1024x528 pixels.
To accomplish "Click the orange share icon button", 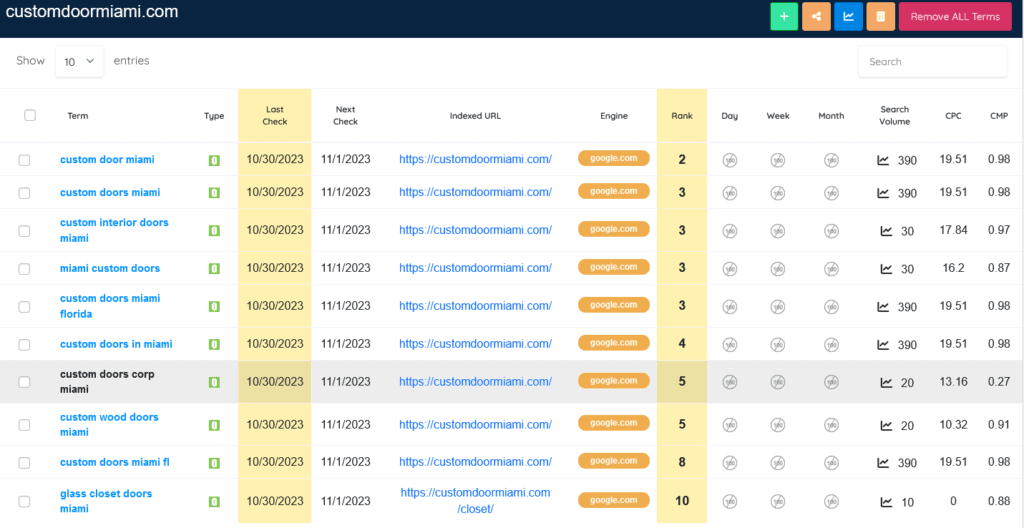I will coord(816,16).
